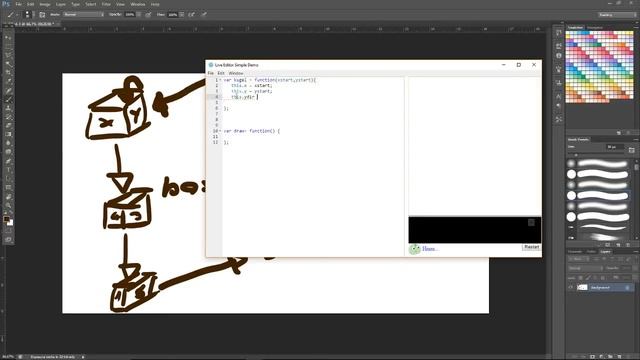Open Photoshop Window menu
Viewport: 640px width, 360px height.
pyautogui.click(x=138, y=4)
